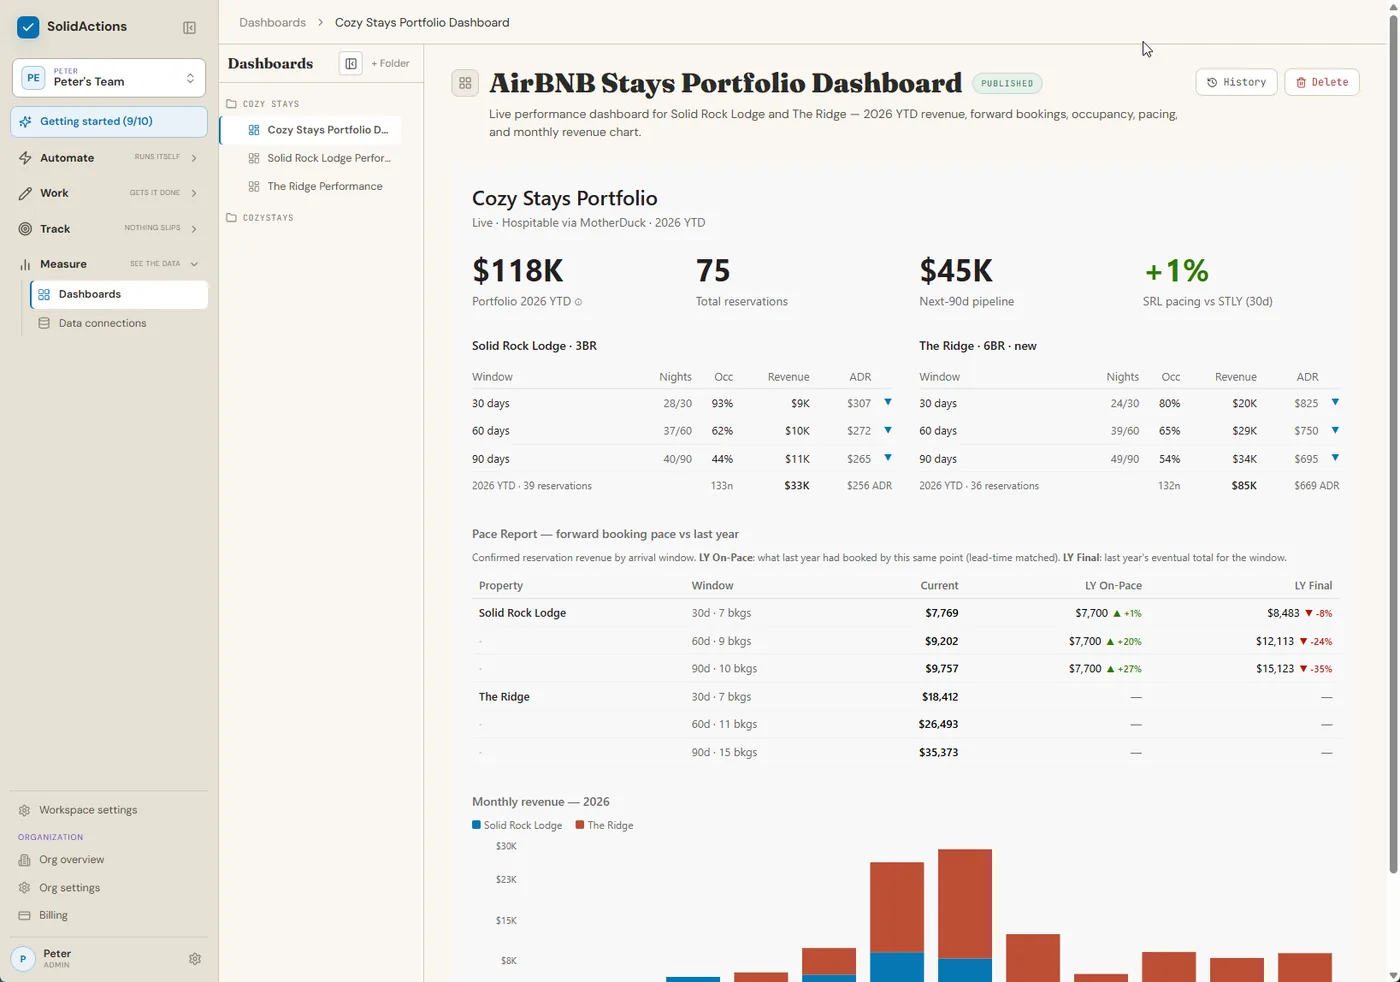This screenshot has width=1400, height=982.
Task: Collapse the sidebar with the panel icon
Action: pyautogui.click(x=189, y=28)
